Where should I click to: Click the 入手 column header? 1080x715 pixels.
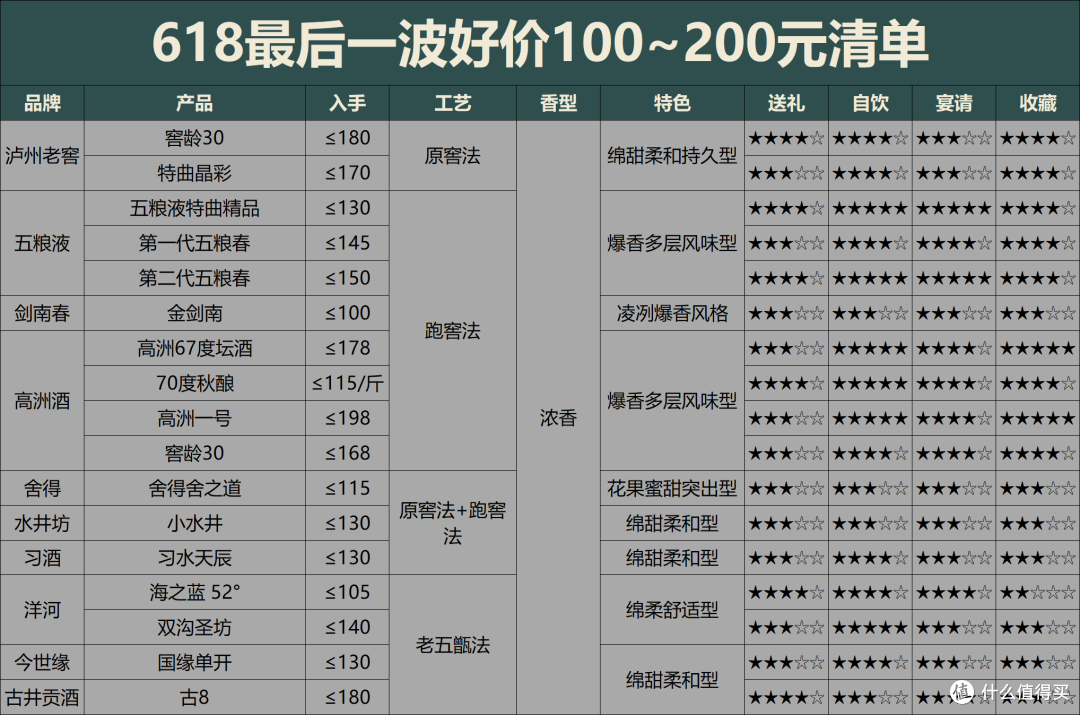click(348, 103)
